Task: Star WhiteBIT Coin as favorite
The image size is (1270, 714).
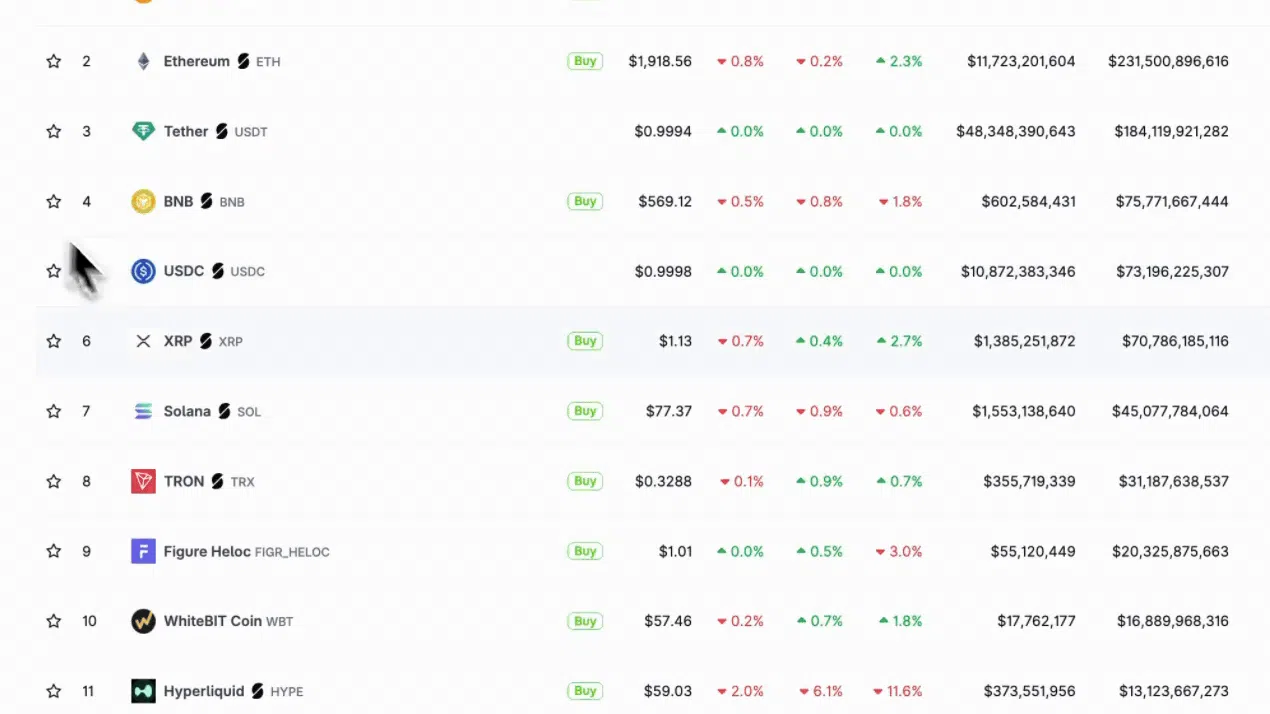Action: point(54,621)
